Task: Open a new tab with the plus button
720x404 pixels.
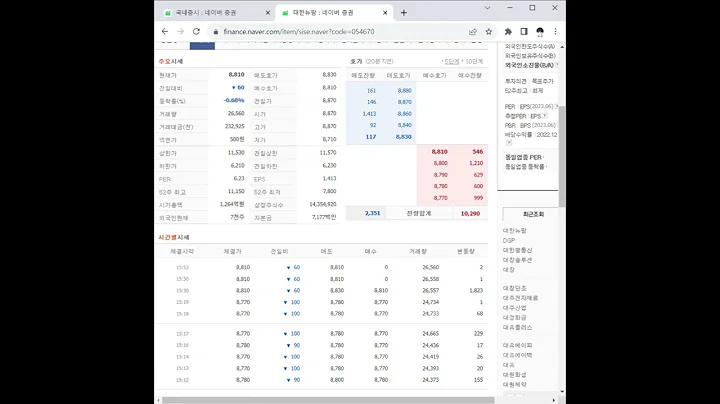Action: pyautogui.click(x=404, y=13)
